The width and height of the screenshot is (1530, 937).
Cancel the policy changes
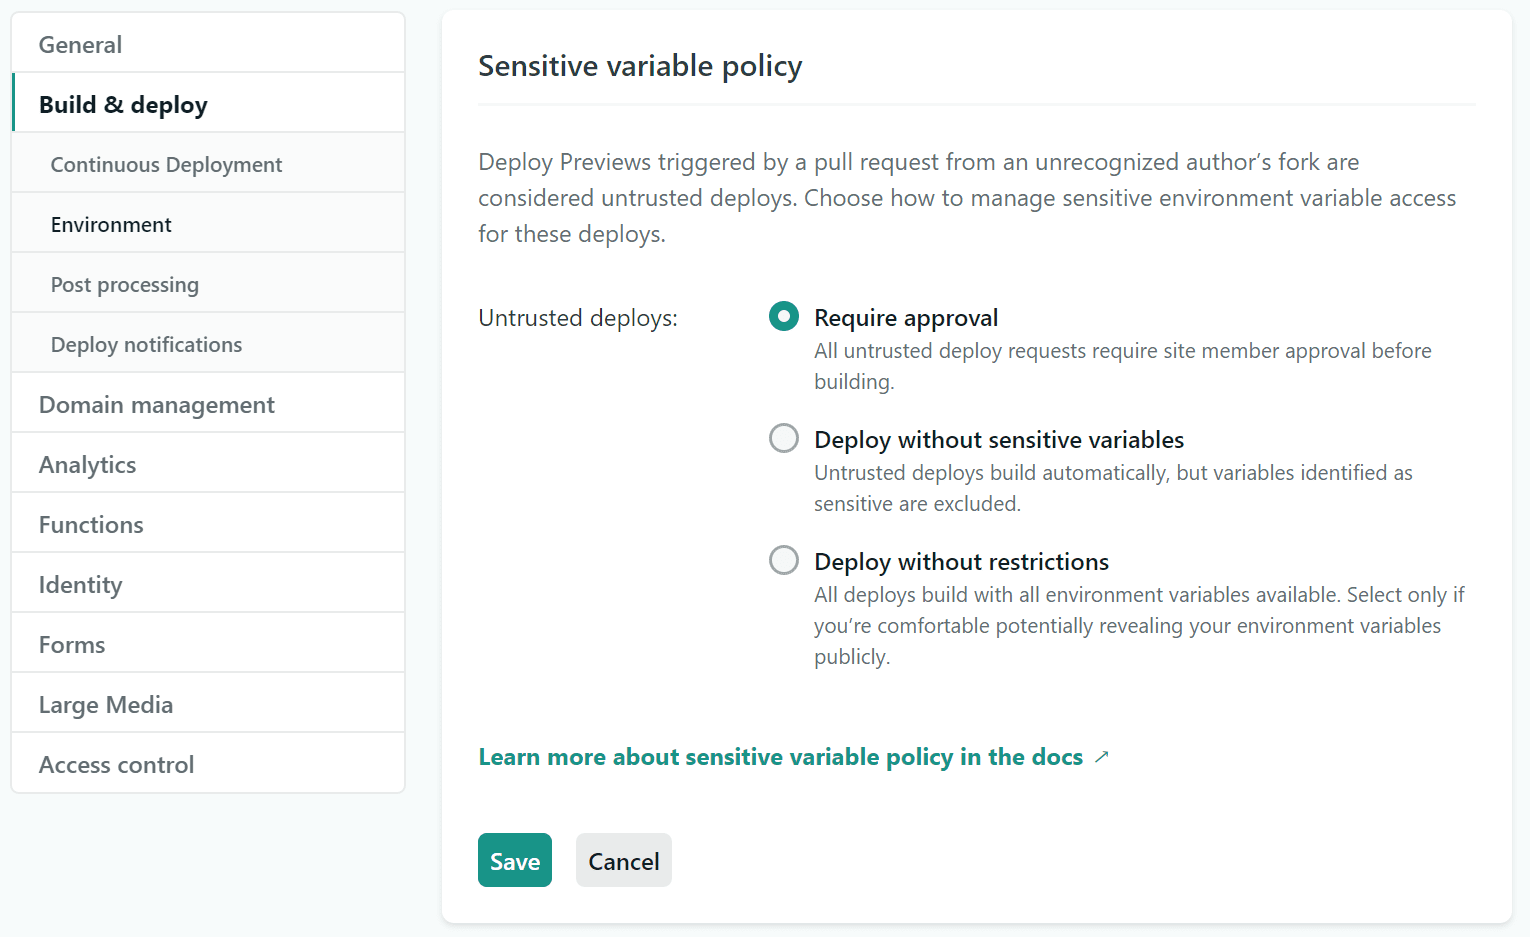(x=623, y=861)
